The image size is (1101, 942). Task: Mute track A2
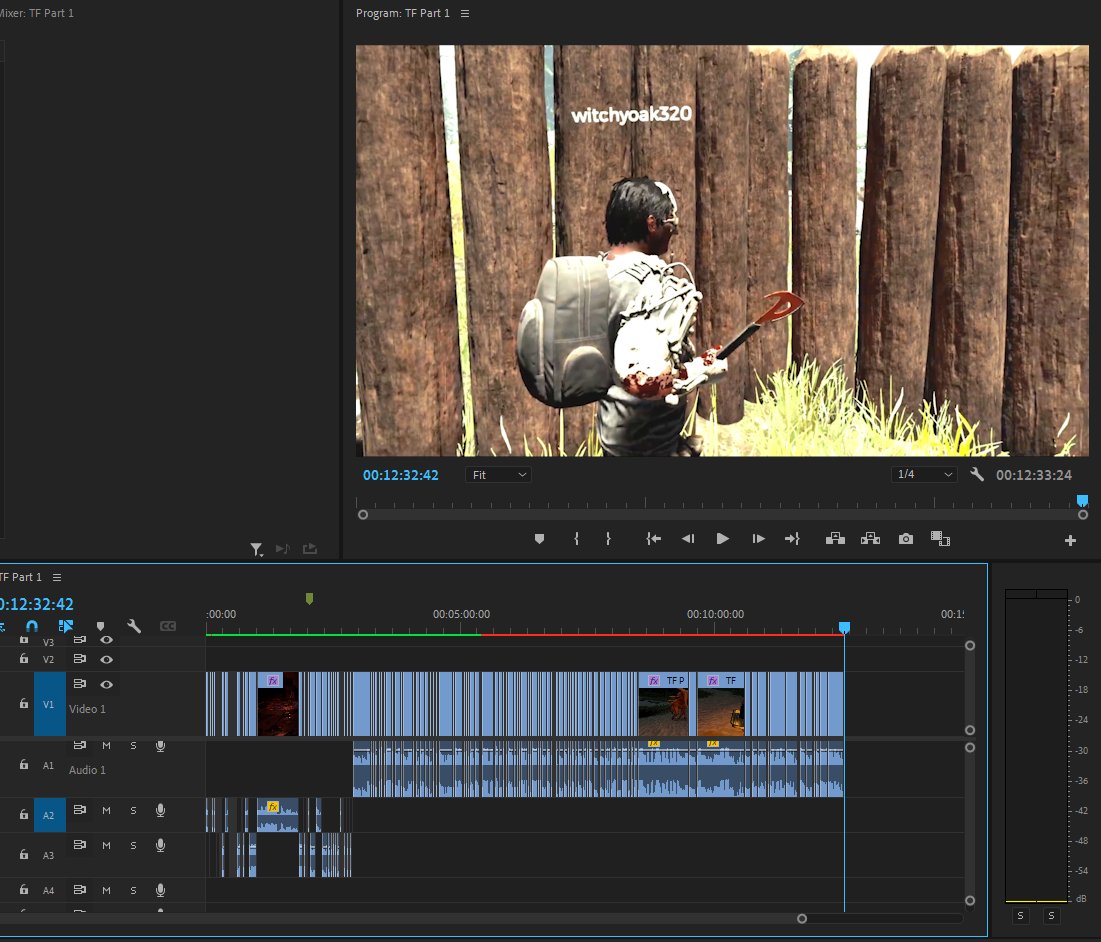pos(106,811)
